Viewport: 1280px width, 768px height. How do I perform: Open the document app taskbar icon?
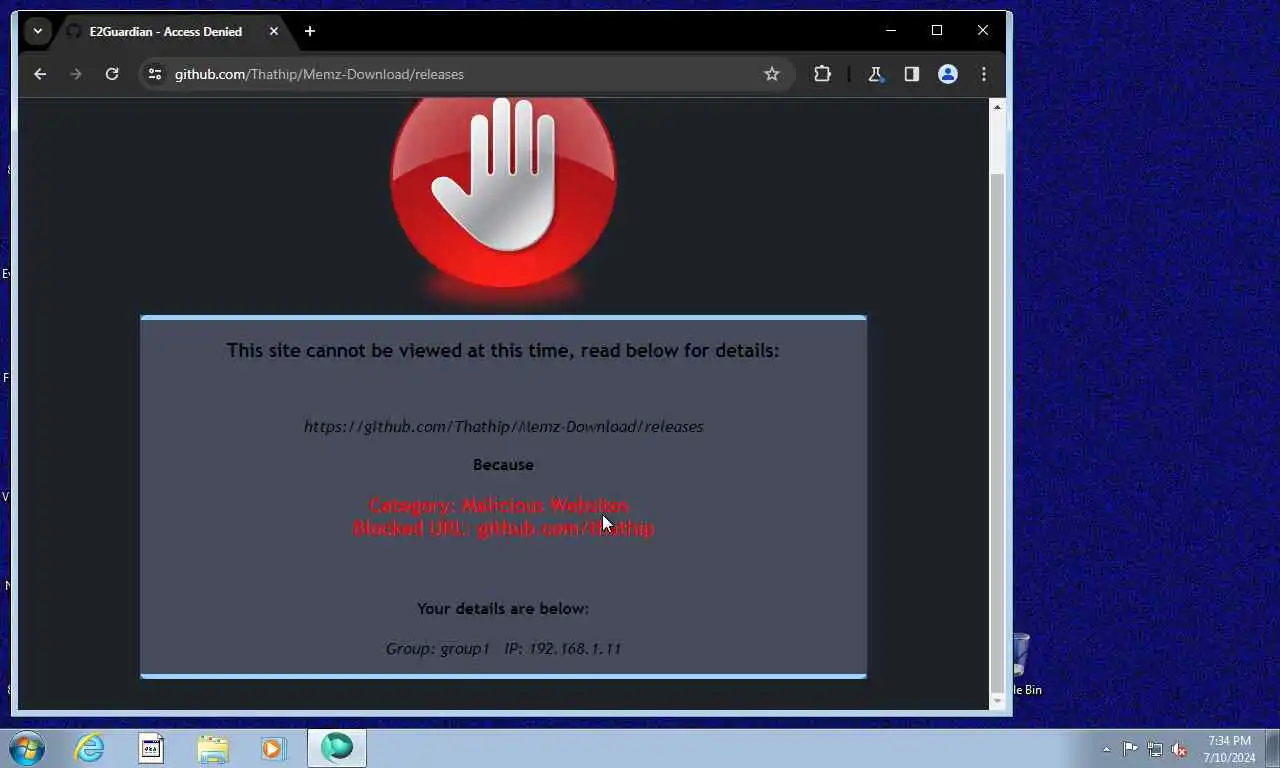151,748
